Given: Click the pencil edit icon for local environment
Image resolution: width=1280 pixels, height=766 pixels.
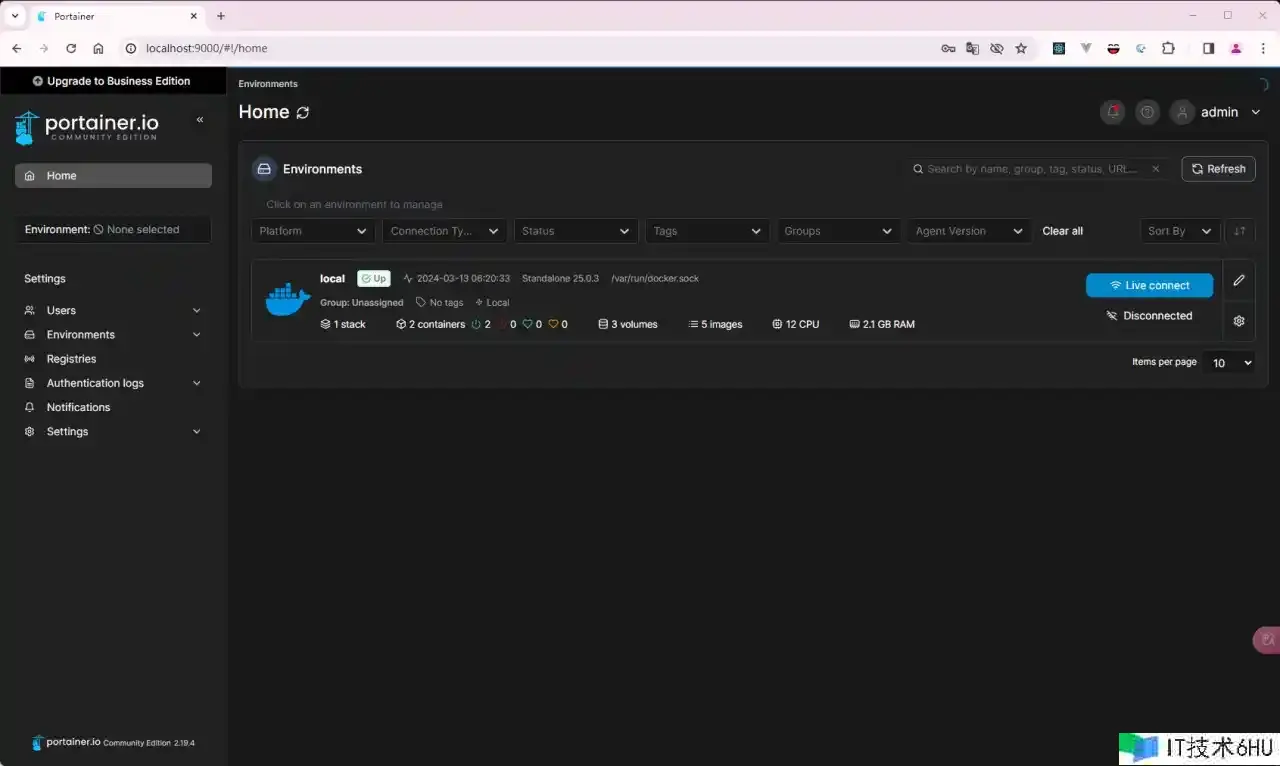Looking at the screenshot, I should click(x=1239, y=280).
